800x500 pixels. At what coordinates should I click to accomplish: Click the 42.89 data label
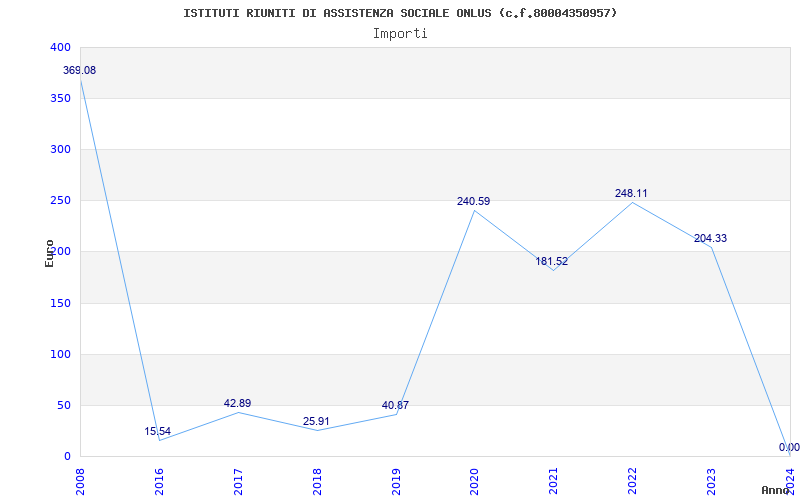click(x=237, y=404)
